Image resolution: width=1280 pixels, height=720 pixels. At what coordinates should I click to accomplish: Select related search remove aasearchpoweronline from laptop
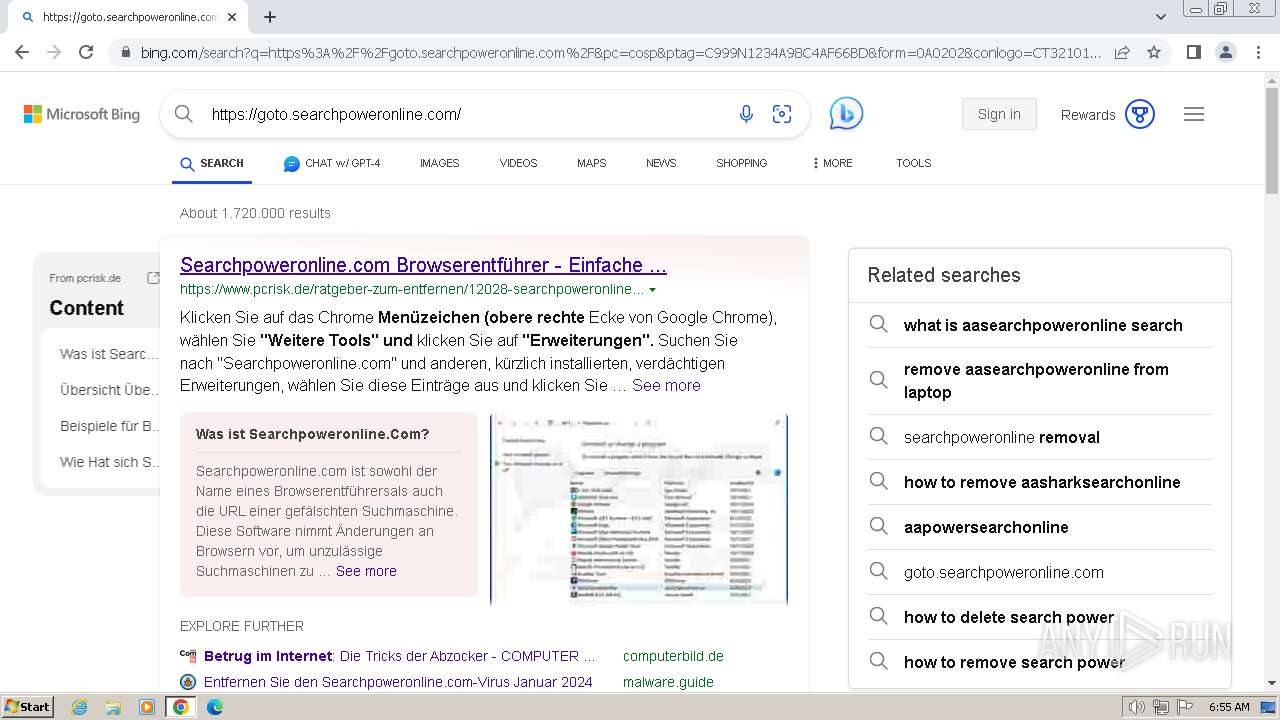pos(1040,381)
